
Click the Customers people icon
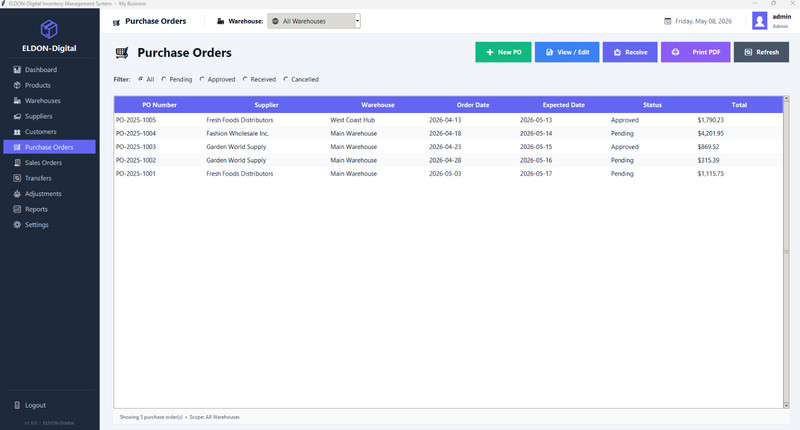click(17, 132)
